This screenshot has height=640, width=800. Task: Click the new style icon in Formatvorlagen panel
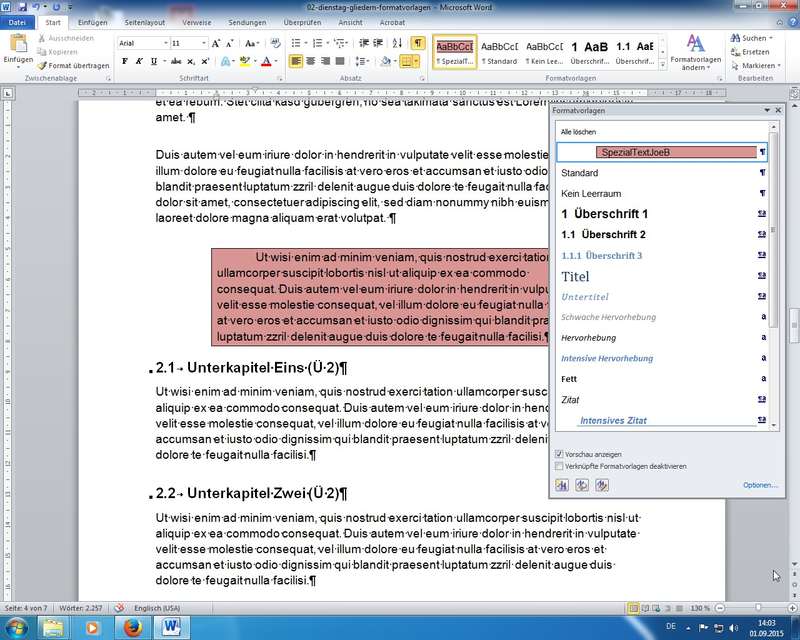(562, 485)
